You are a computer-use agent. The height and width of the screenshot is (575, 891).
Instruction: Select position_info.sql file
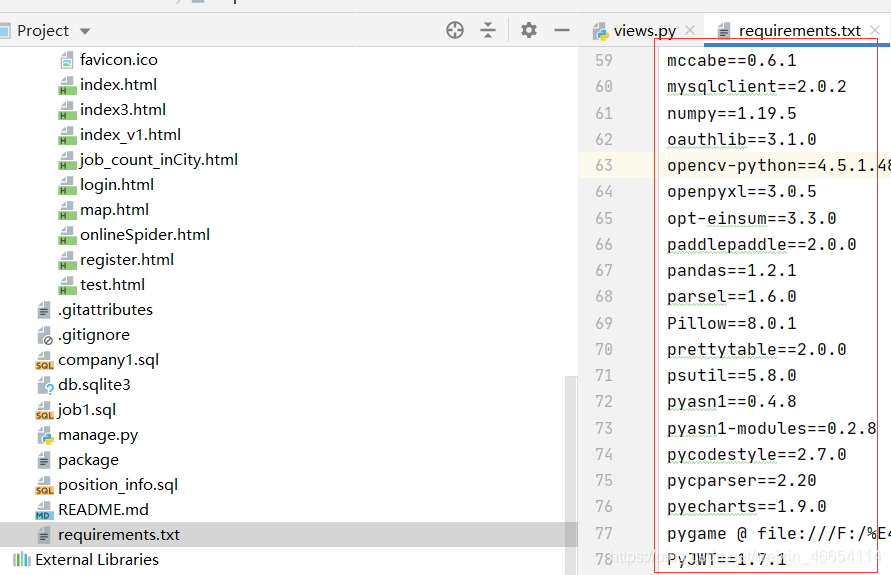pos(118,485)
